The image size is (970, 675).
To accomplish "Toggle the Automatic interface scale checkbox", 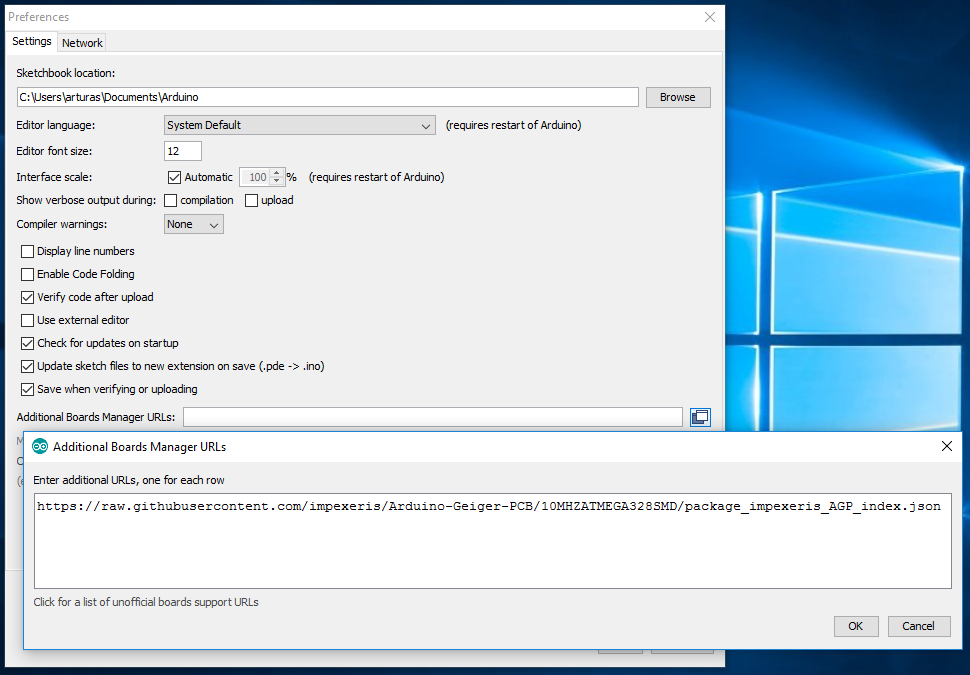I will (174, 178).
